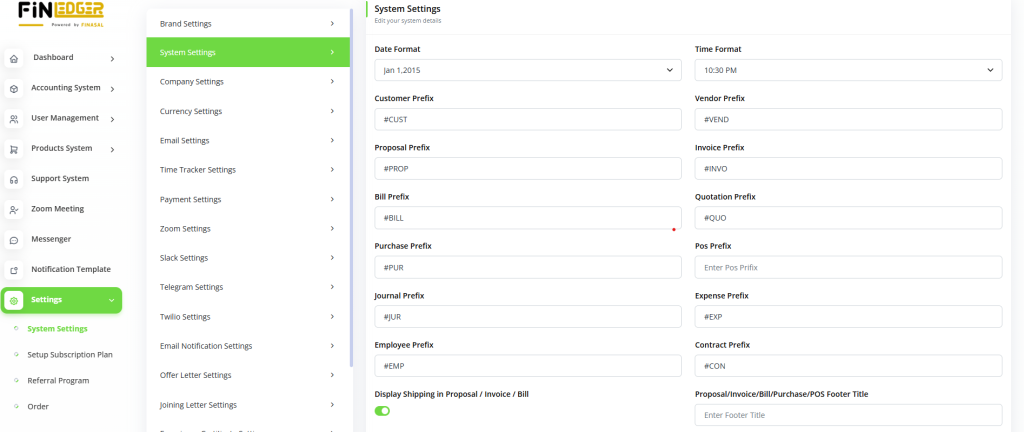1024x432 pixels.
Task: Click the Footer Title input field
Action: [x=847, y=415]
